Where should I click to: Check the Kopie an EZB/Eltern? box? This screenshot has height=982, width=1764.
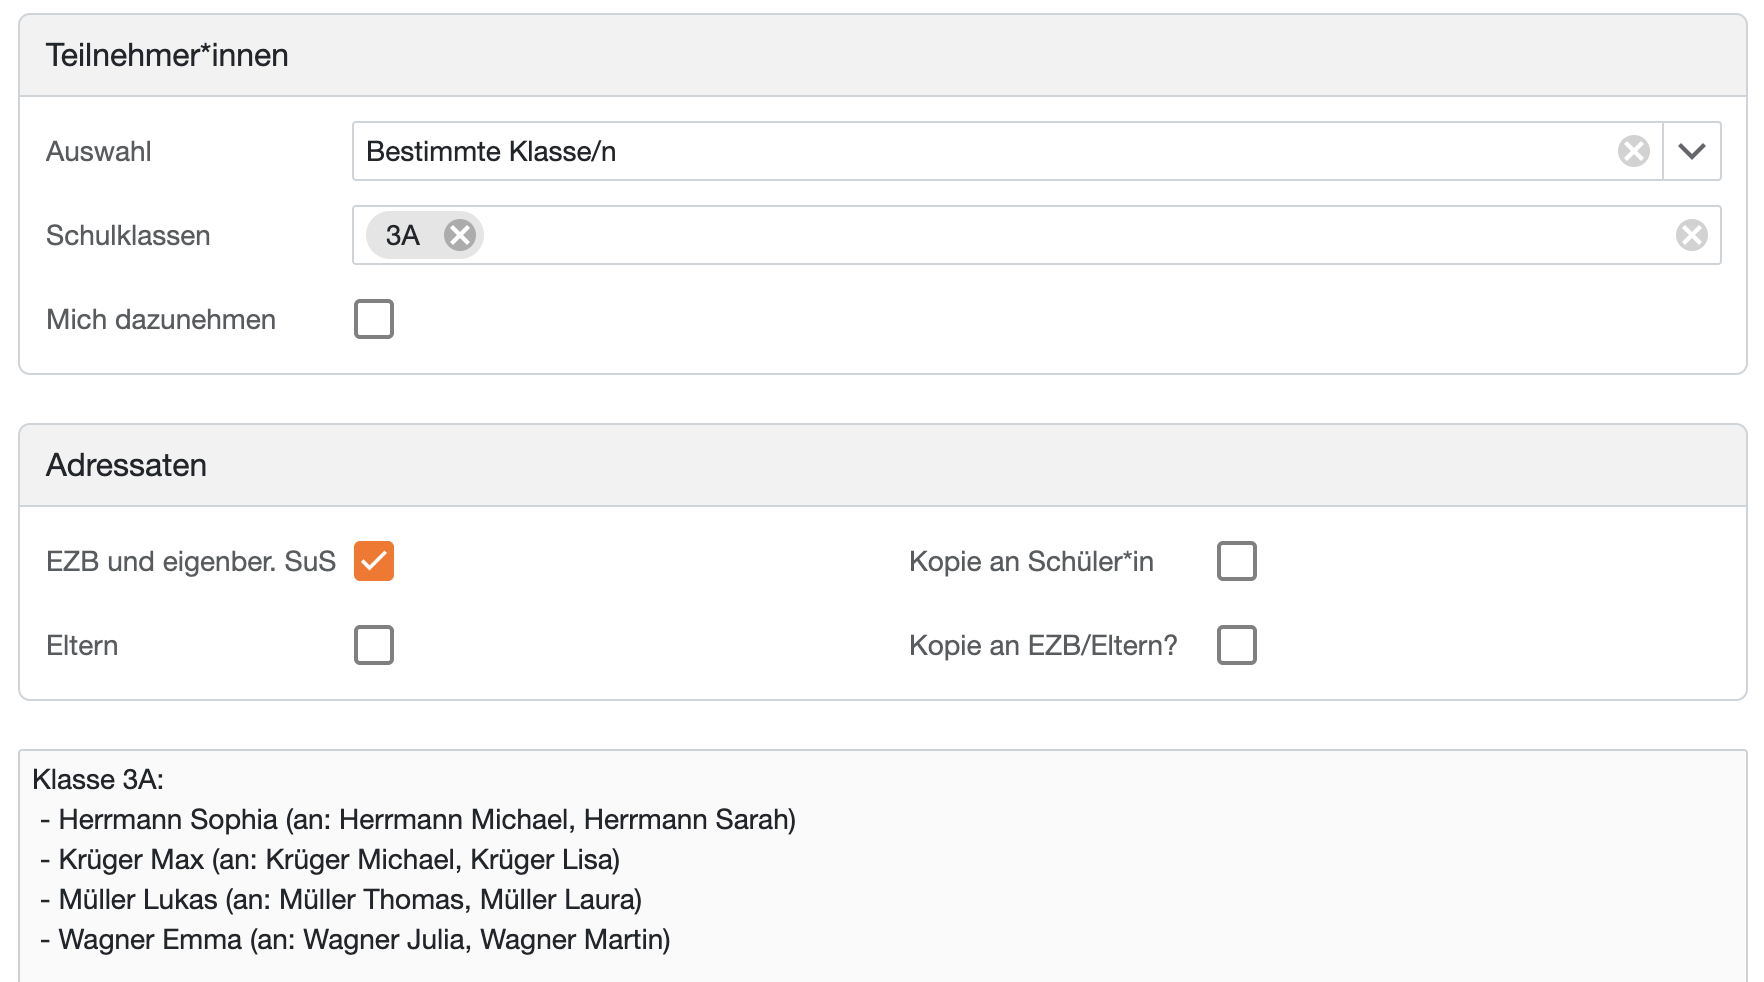tap(1236, 645)
